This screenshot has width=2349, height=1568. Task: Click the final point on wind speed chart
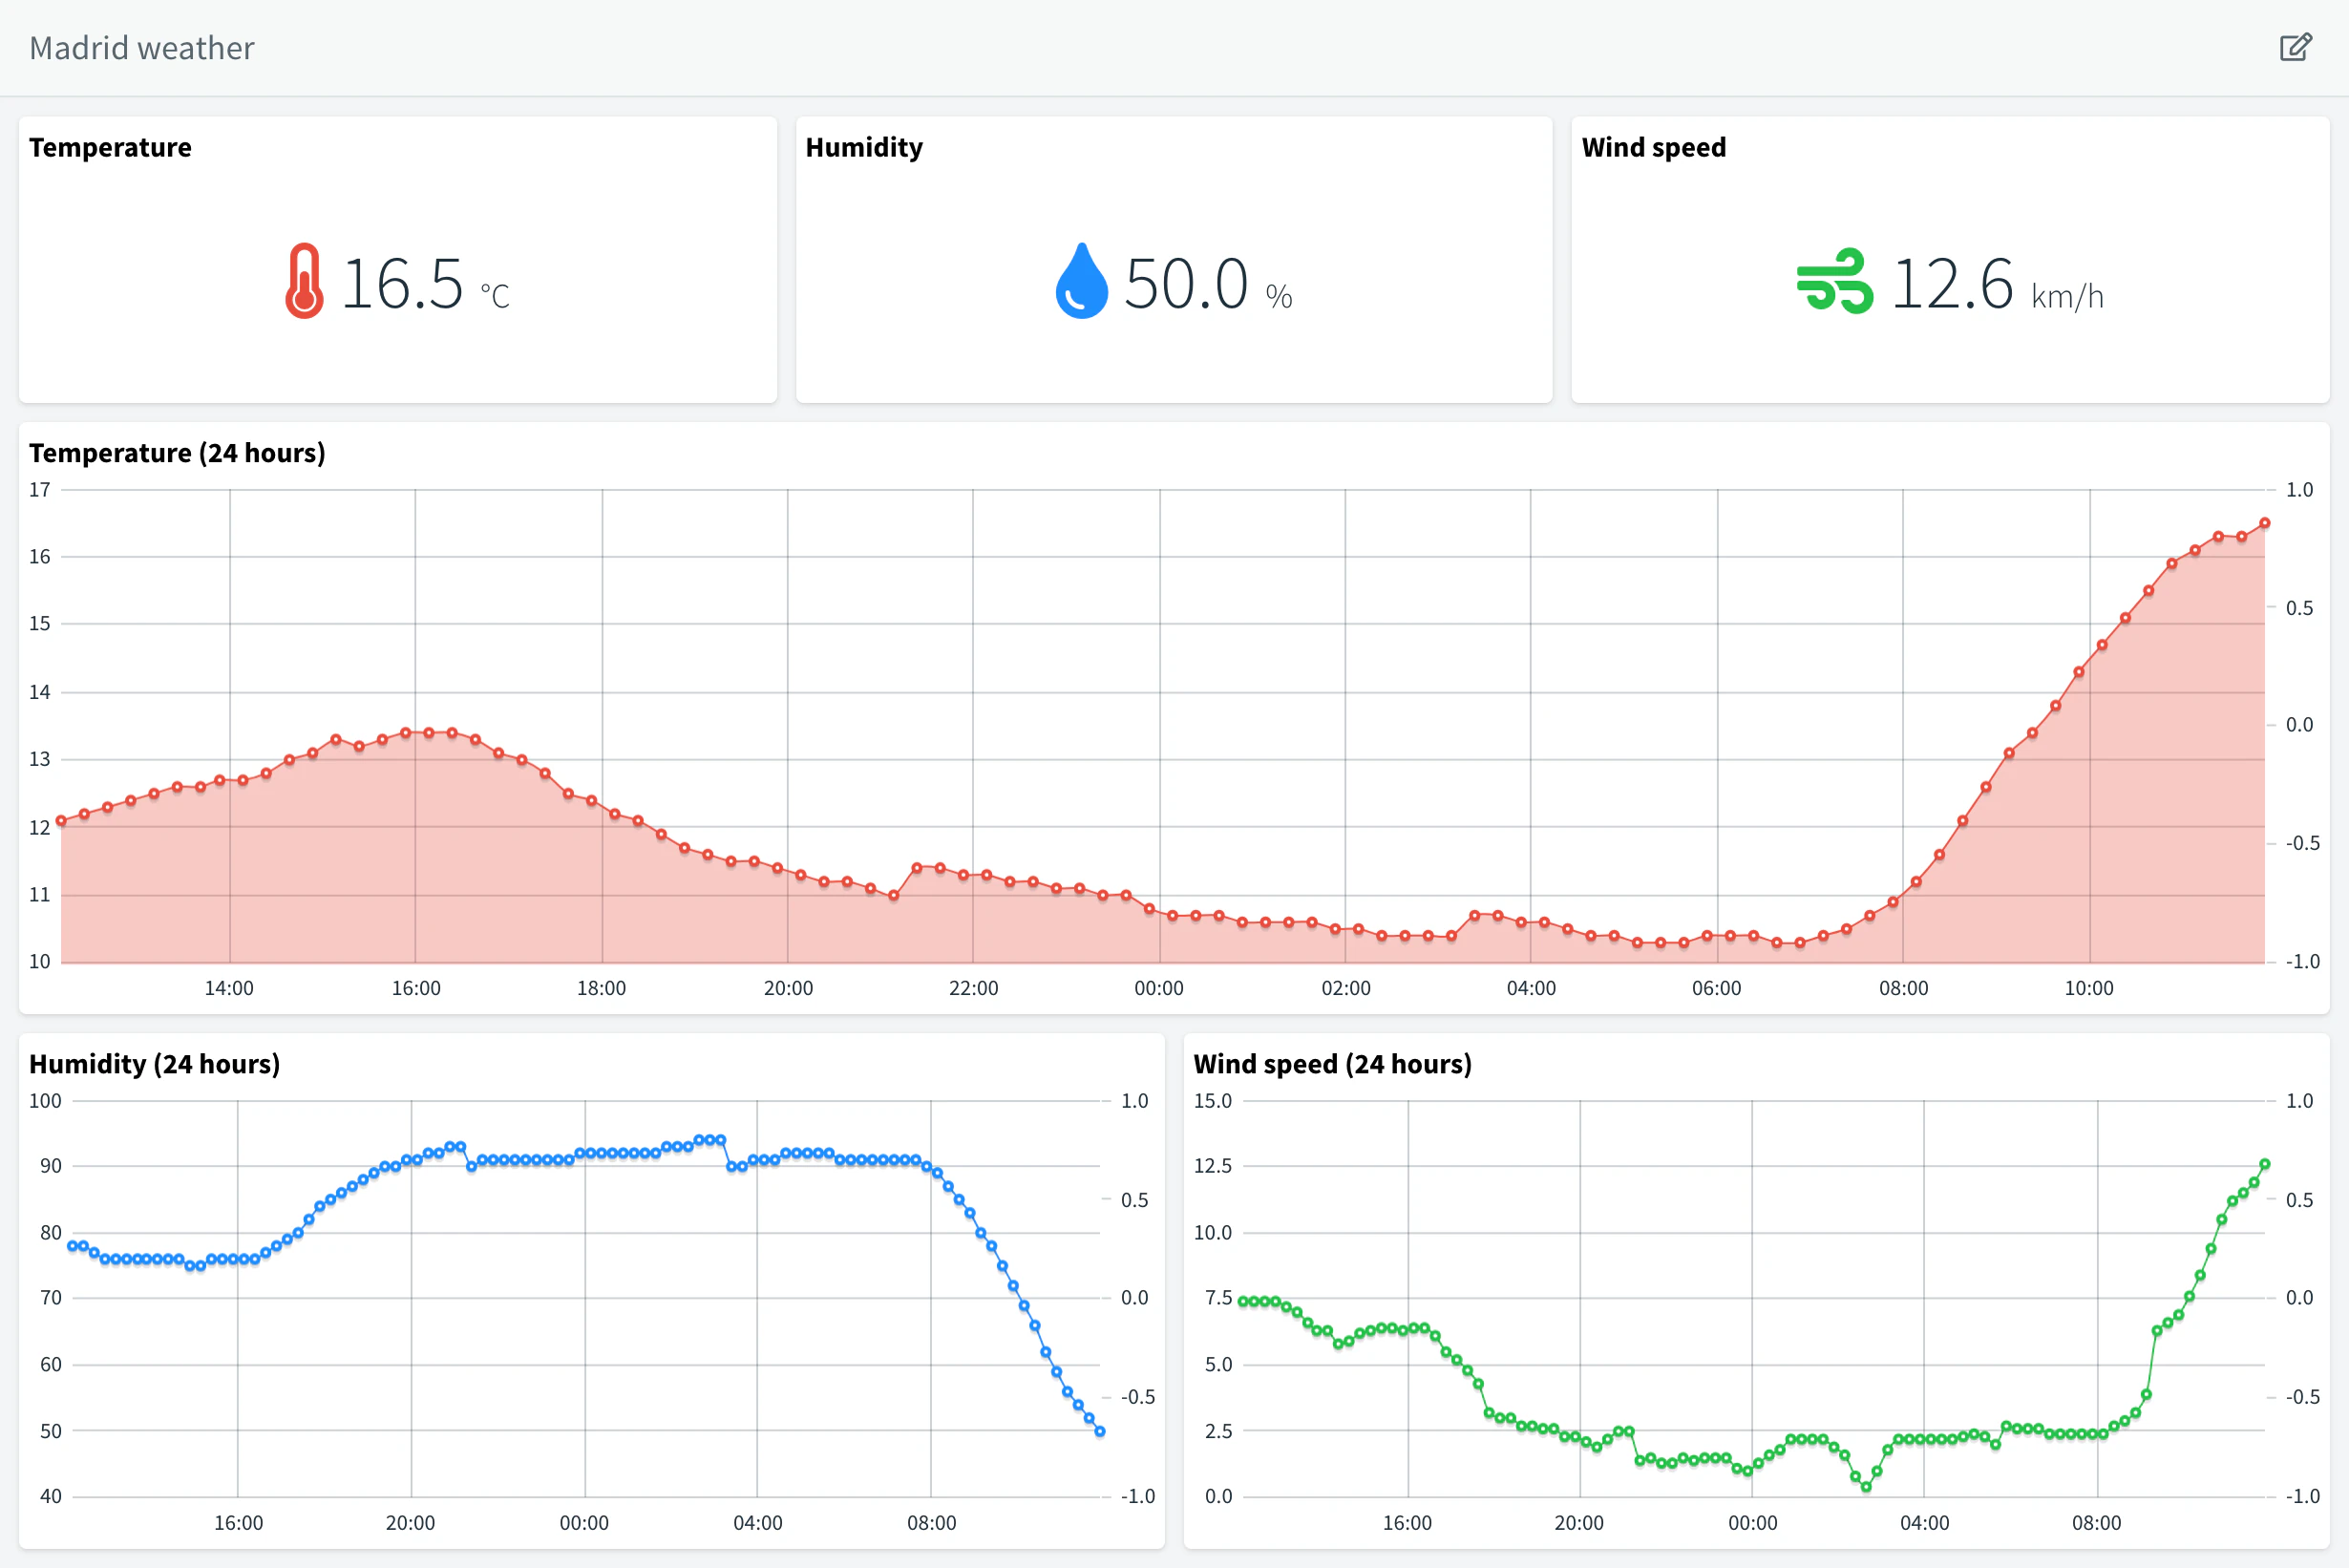pyautogui.click(x=2264, y=1164)
